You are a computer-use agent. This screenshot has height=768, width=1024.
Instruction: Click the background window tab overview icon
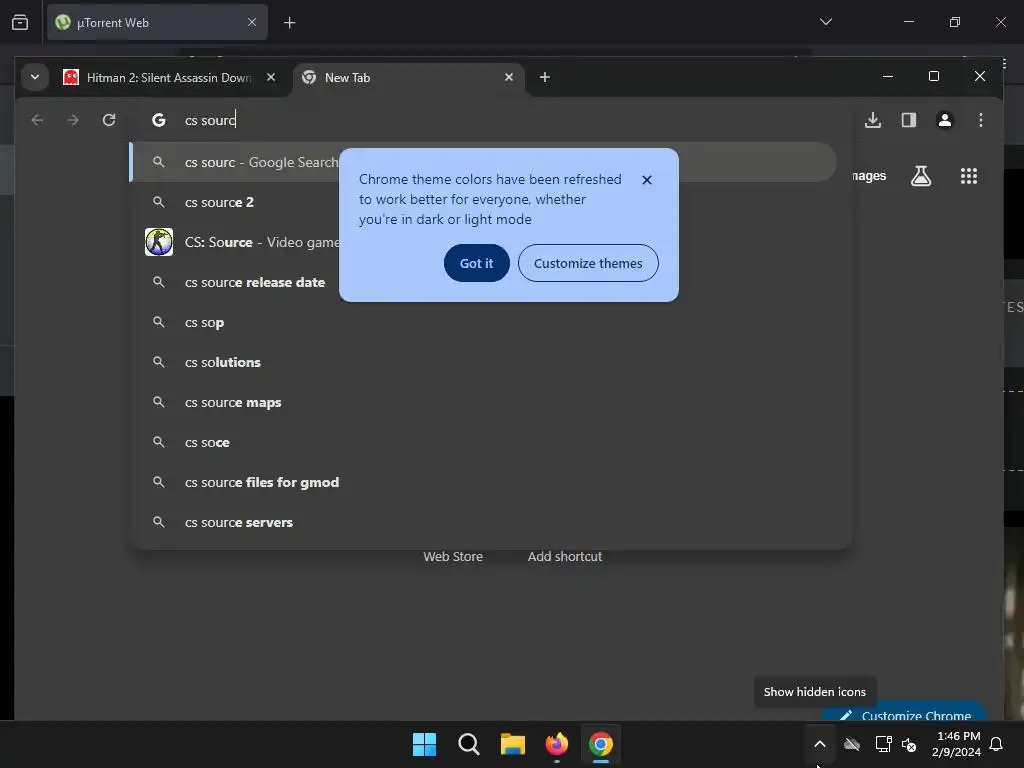(x=20, y=23)
